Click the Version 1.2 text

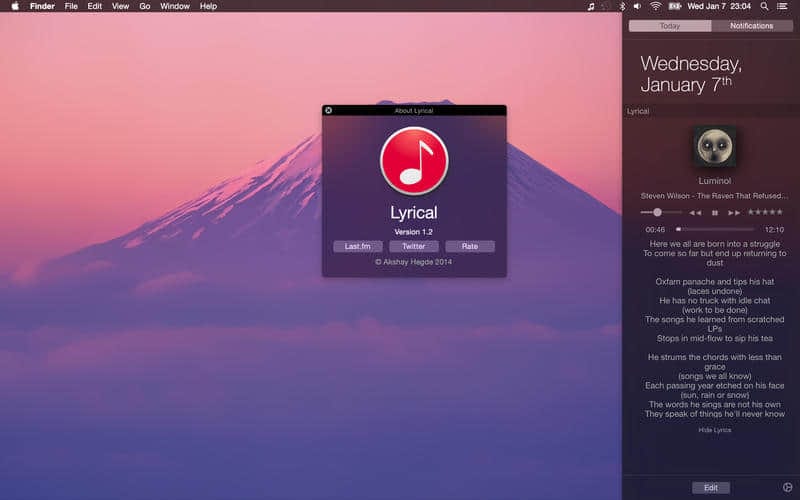413,232
